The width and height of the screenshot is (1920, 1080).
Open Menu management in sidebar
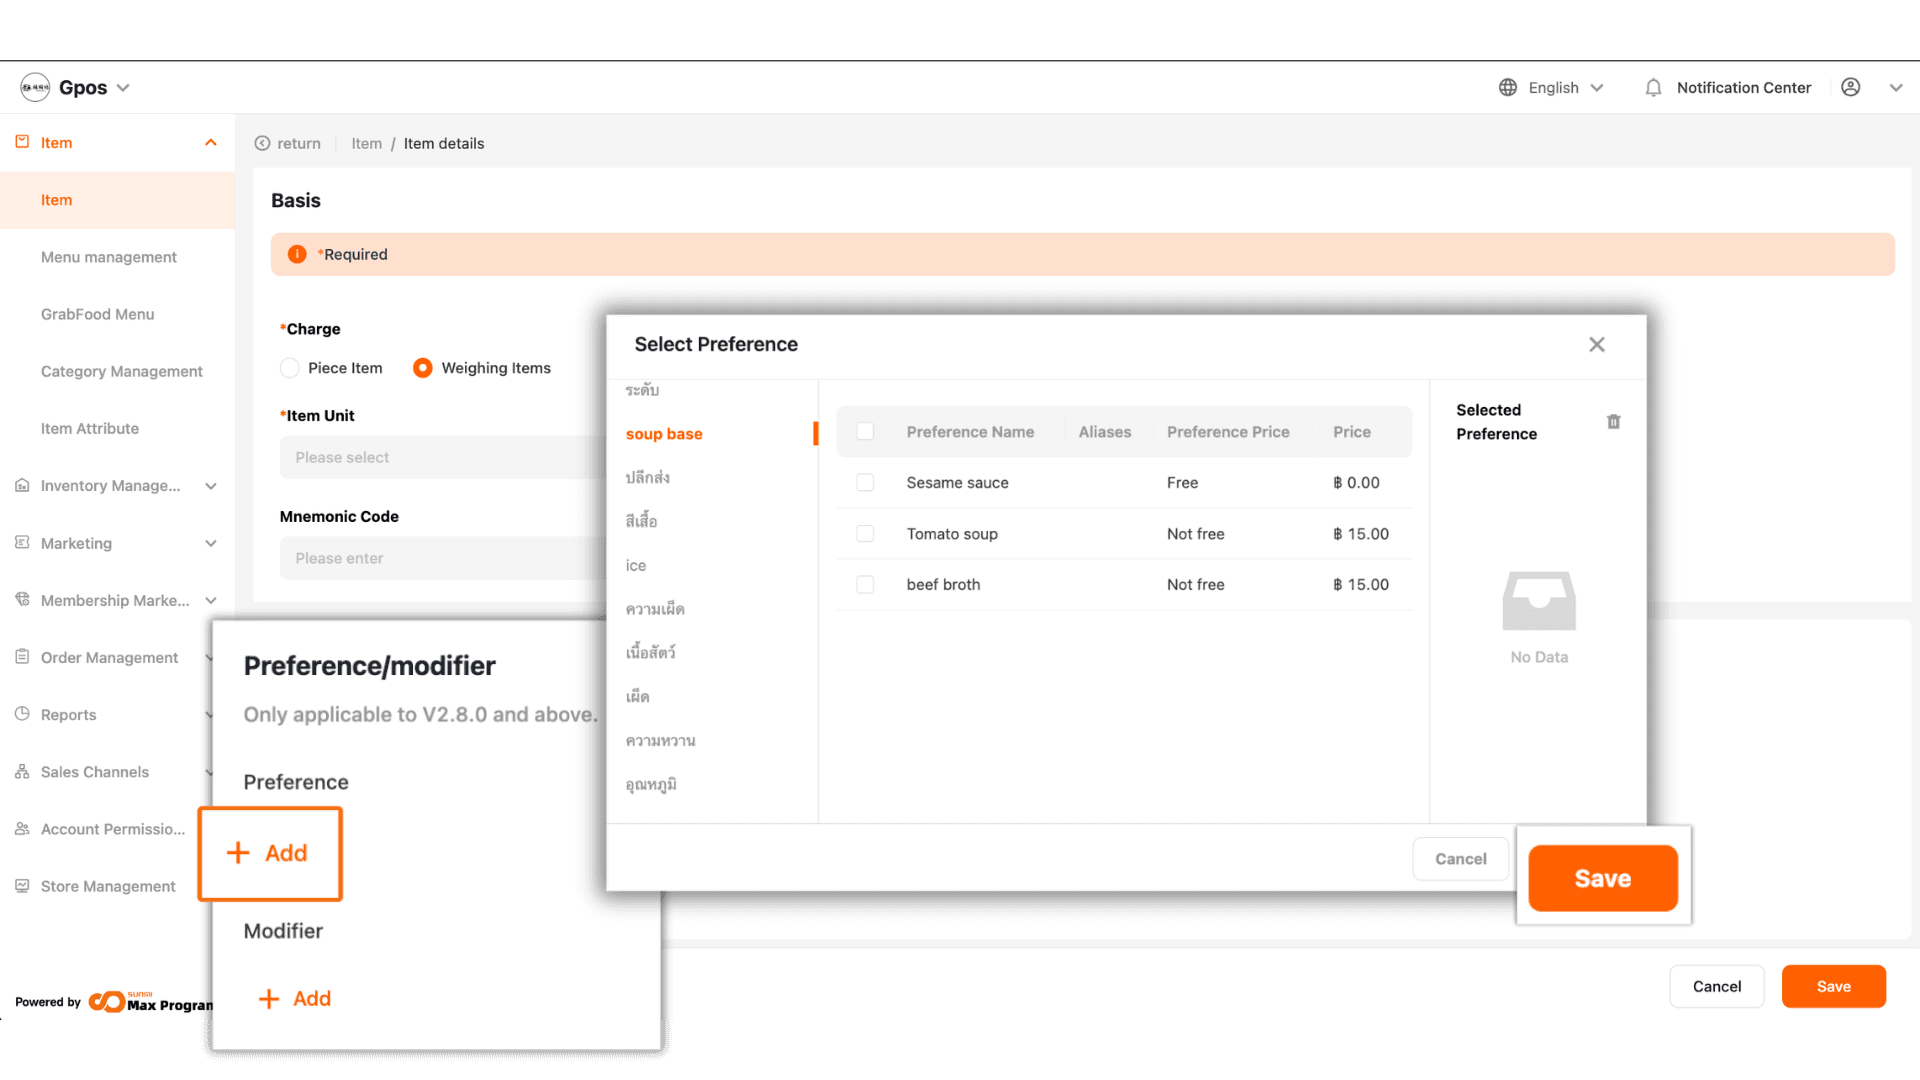pos(109,257)
